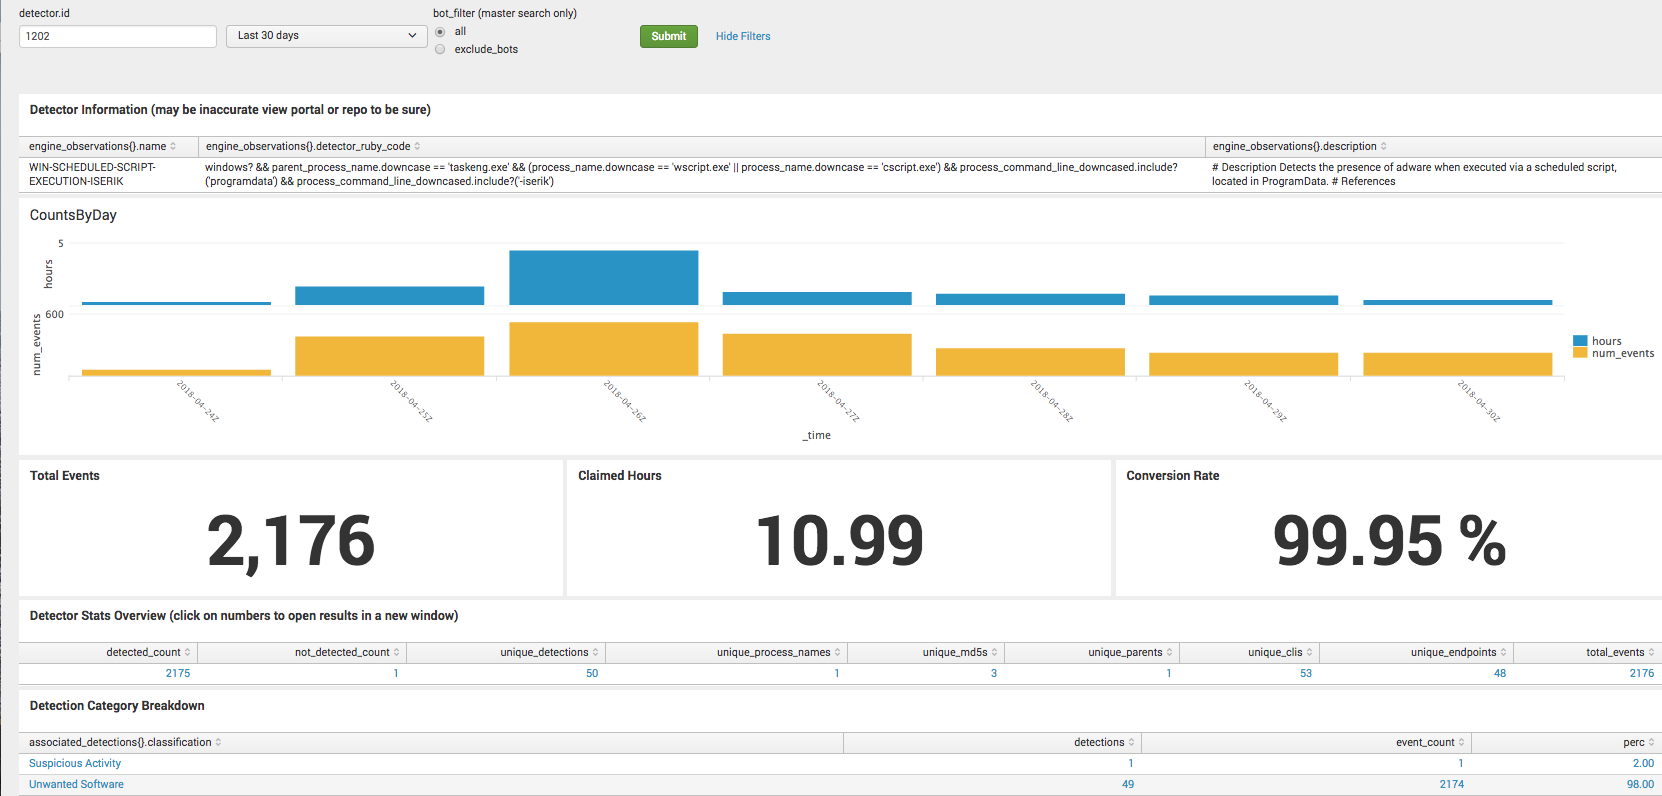
Task: Click sort icon beside unique_endpoints header
Action: coord(1504,653)
